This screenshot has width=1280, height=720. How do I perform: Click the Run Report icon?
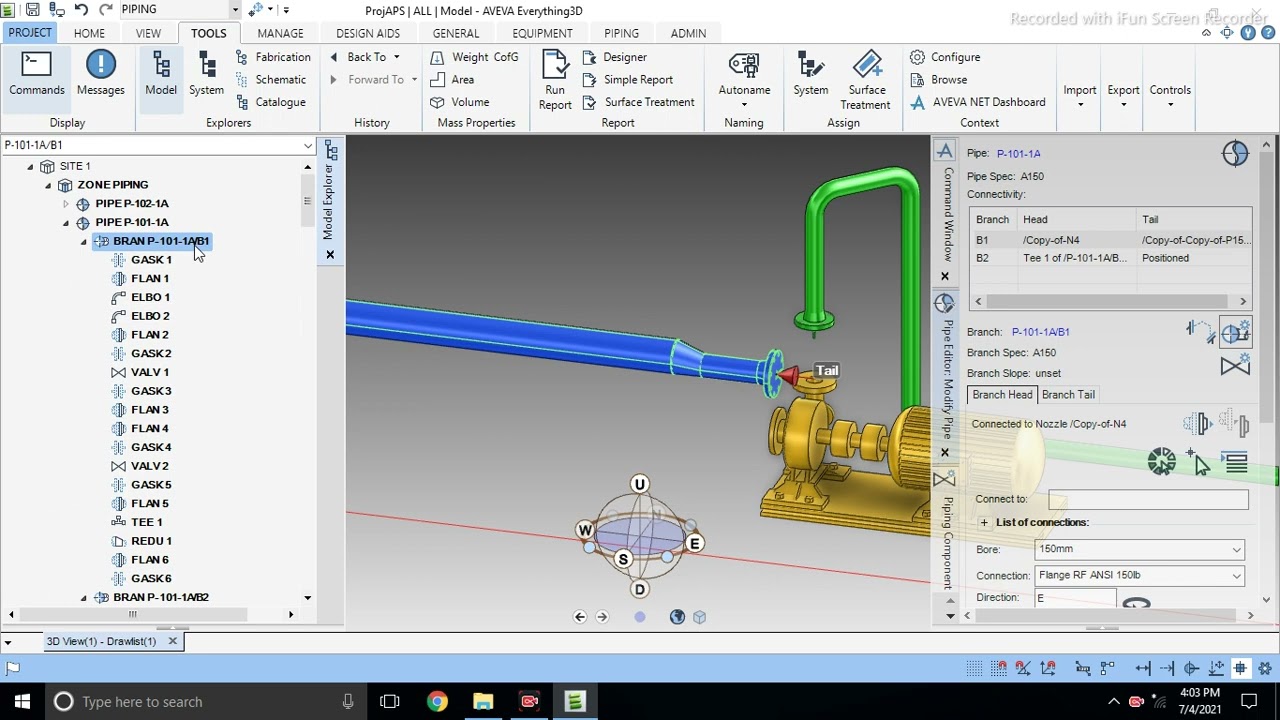555,80
